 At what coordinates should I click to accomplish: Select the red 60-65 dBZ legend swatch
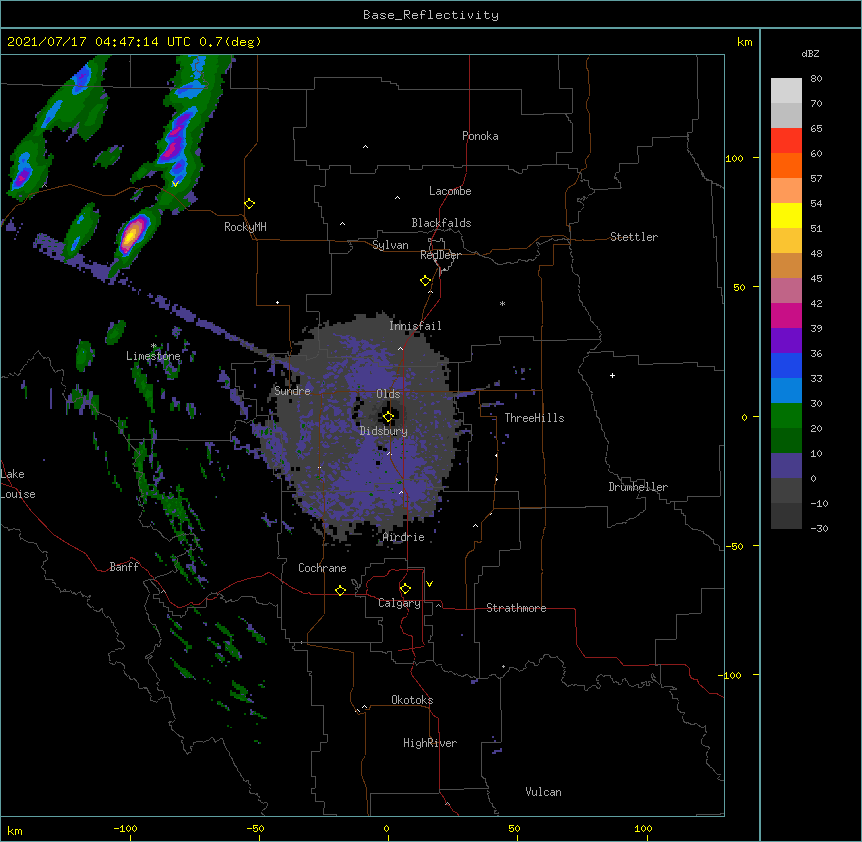coord(786,141)
